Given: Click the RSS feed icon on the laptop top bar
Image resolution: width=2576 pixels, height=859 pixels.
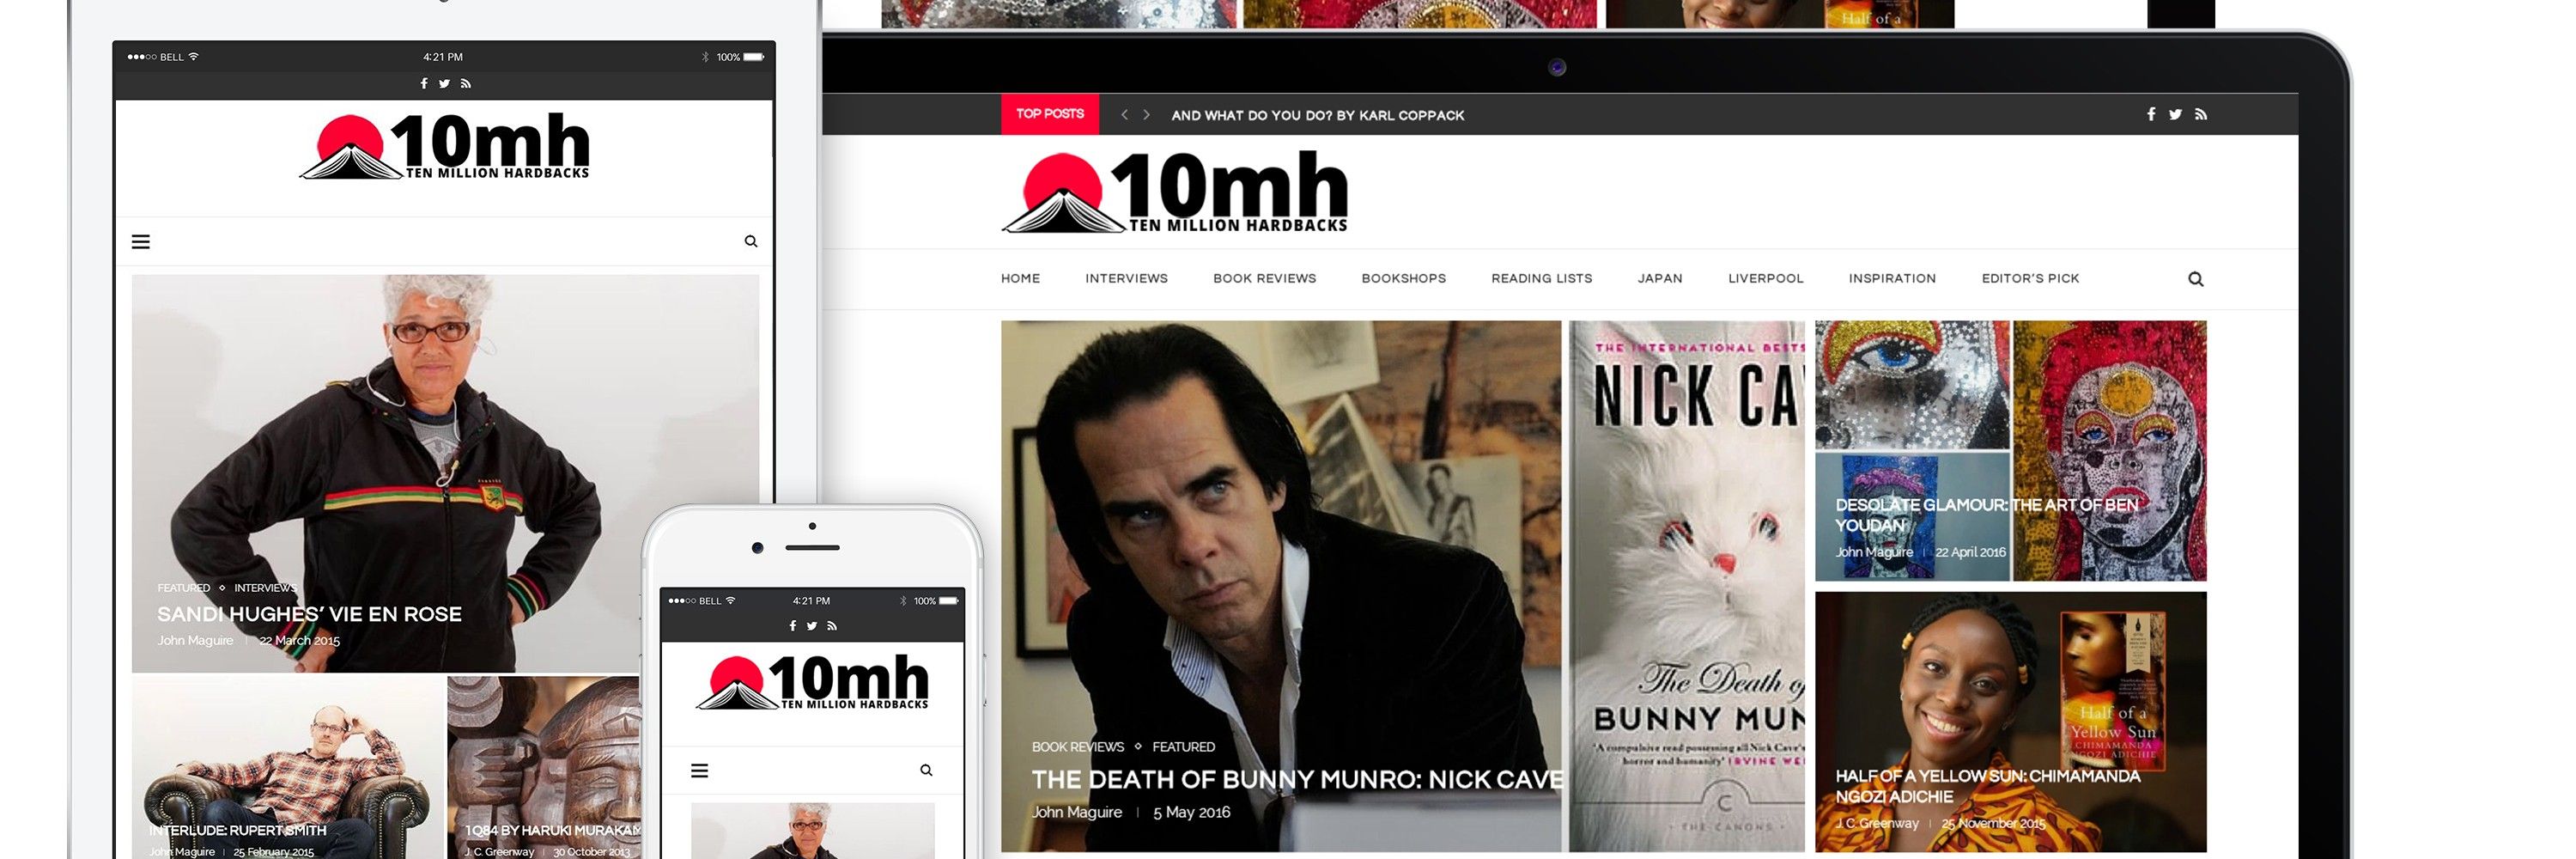Looking at the screenshot, I should pyautogui.click(x=2201, y=114).
